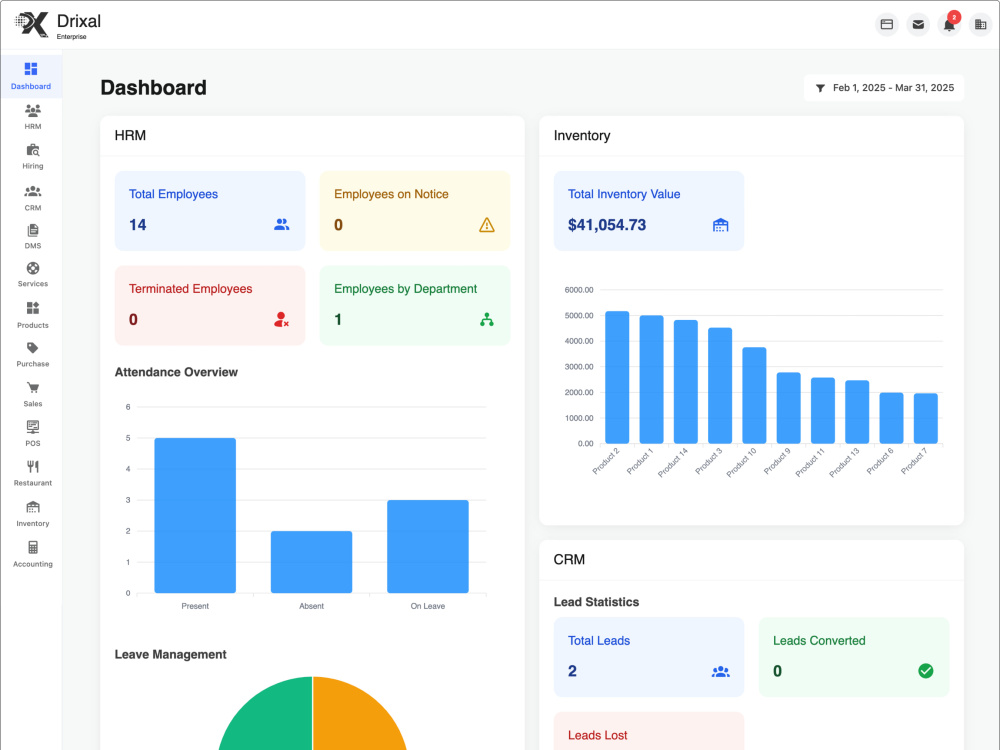Screen dimensions: 1000x750
Task: Open the company building icon in header
Action: 980,25
